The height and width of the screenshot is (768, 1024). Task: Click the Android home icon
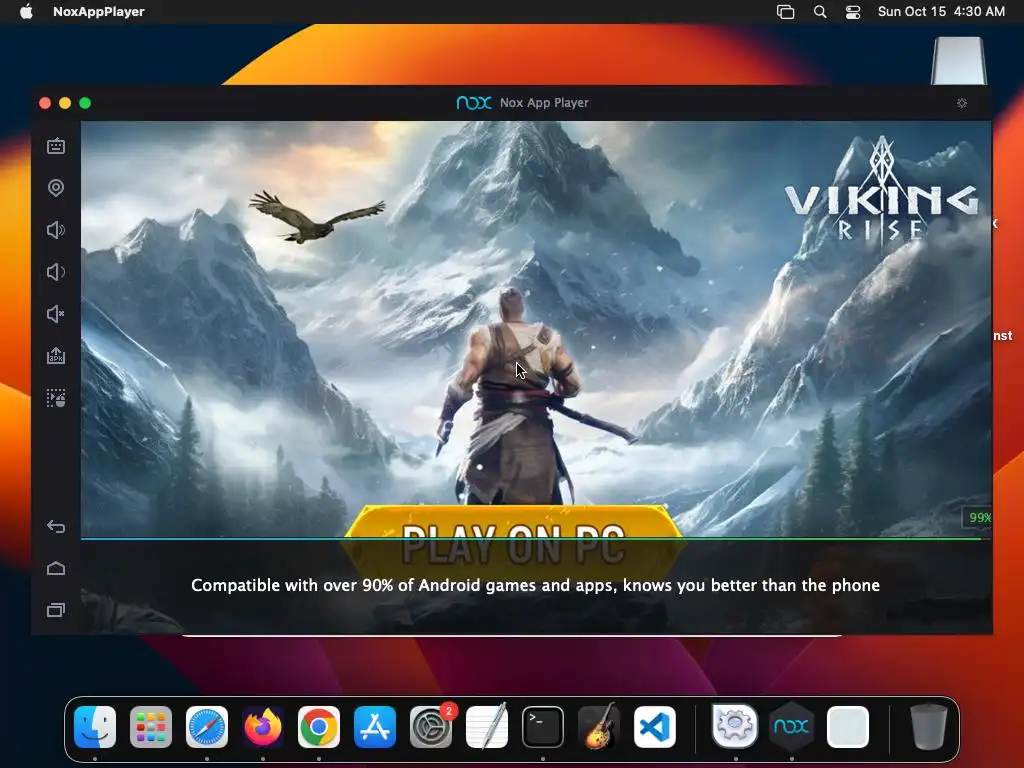(x=56, y=568)
